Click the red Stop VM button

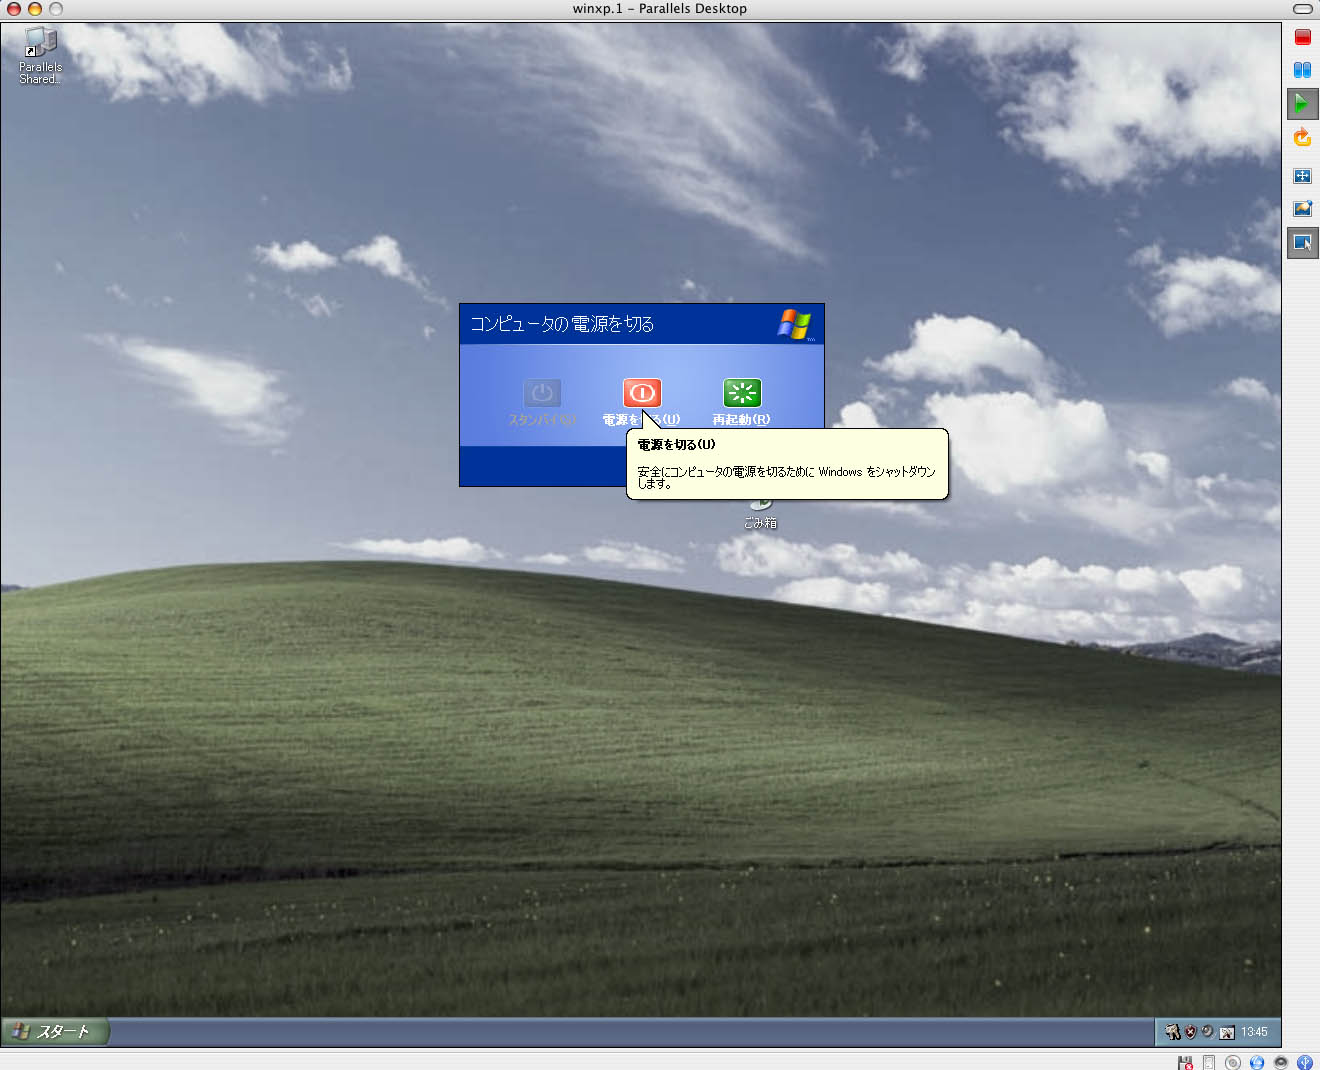(1302, 37)
